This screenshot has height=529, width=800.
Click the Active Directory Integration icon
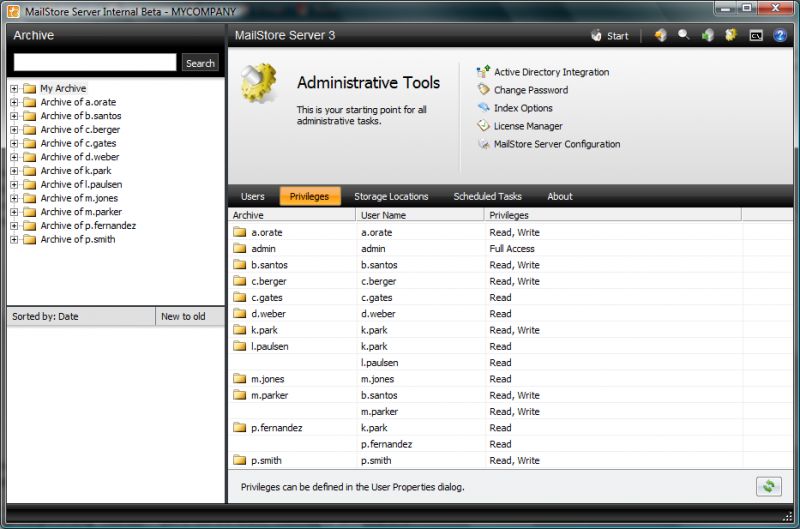[483, 72]
